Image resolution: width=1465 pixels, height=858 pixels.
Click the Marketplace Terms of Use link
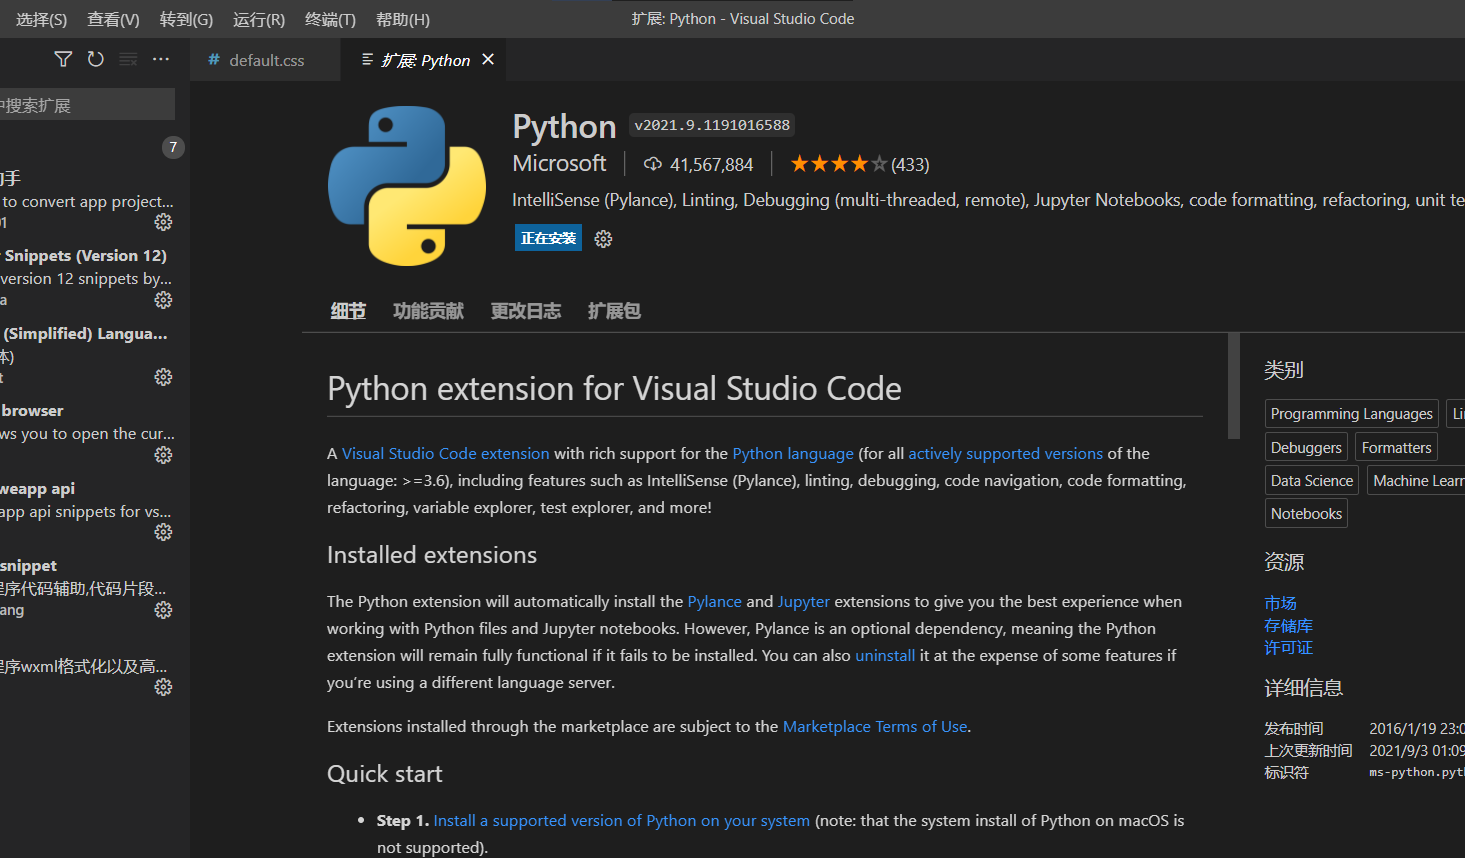(x=874, y=727)
